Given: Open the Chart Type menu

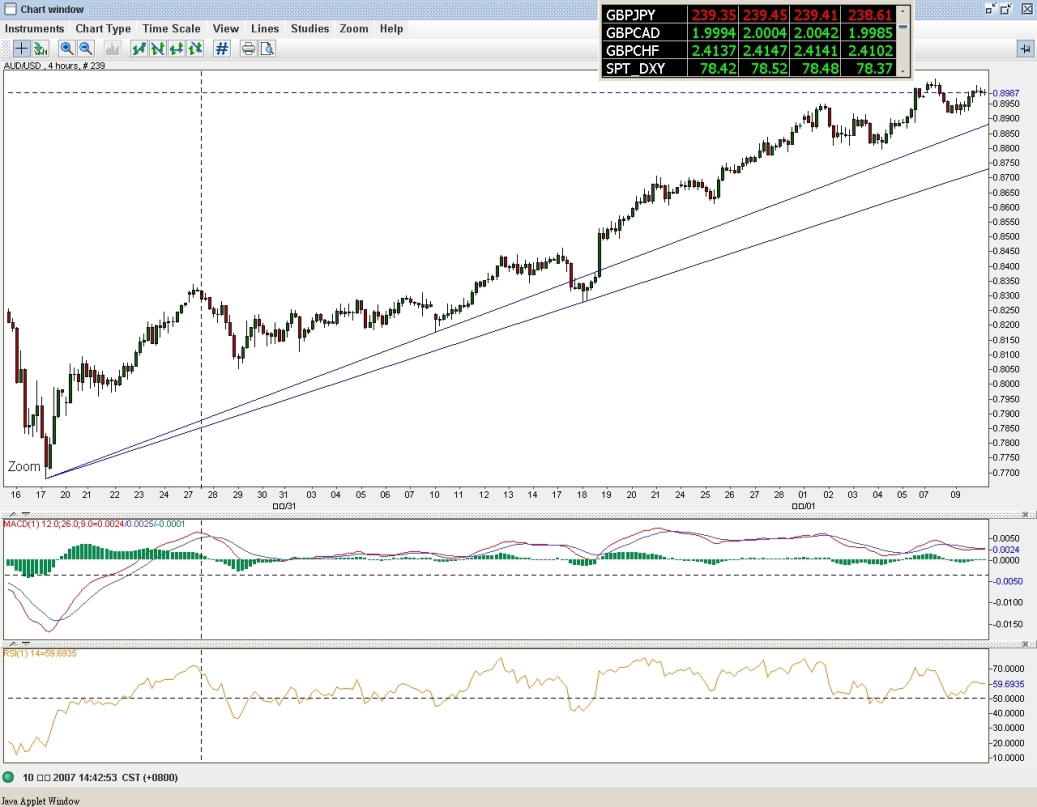Looking at the screenshot, I should (103, 28).
